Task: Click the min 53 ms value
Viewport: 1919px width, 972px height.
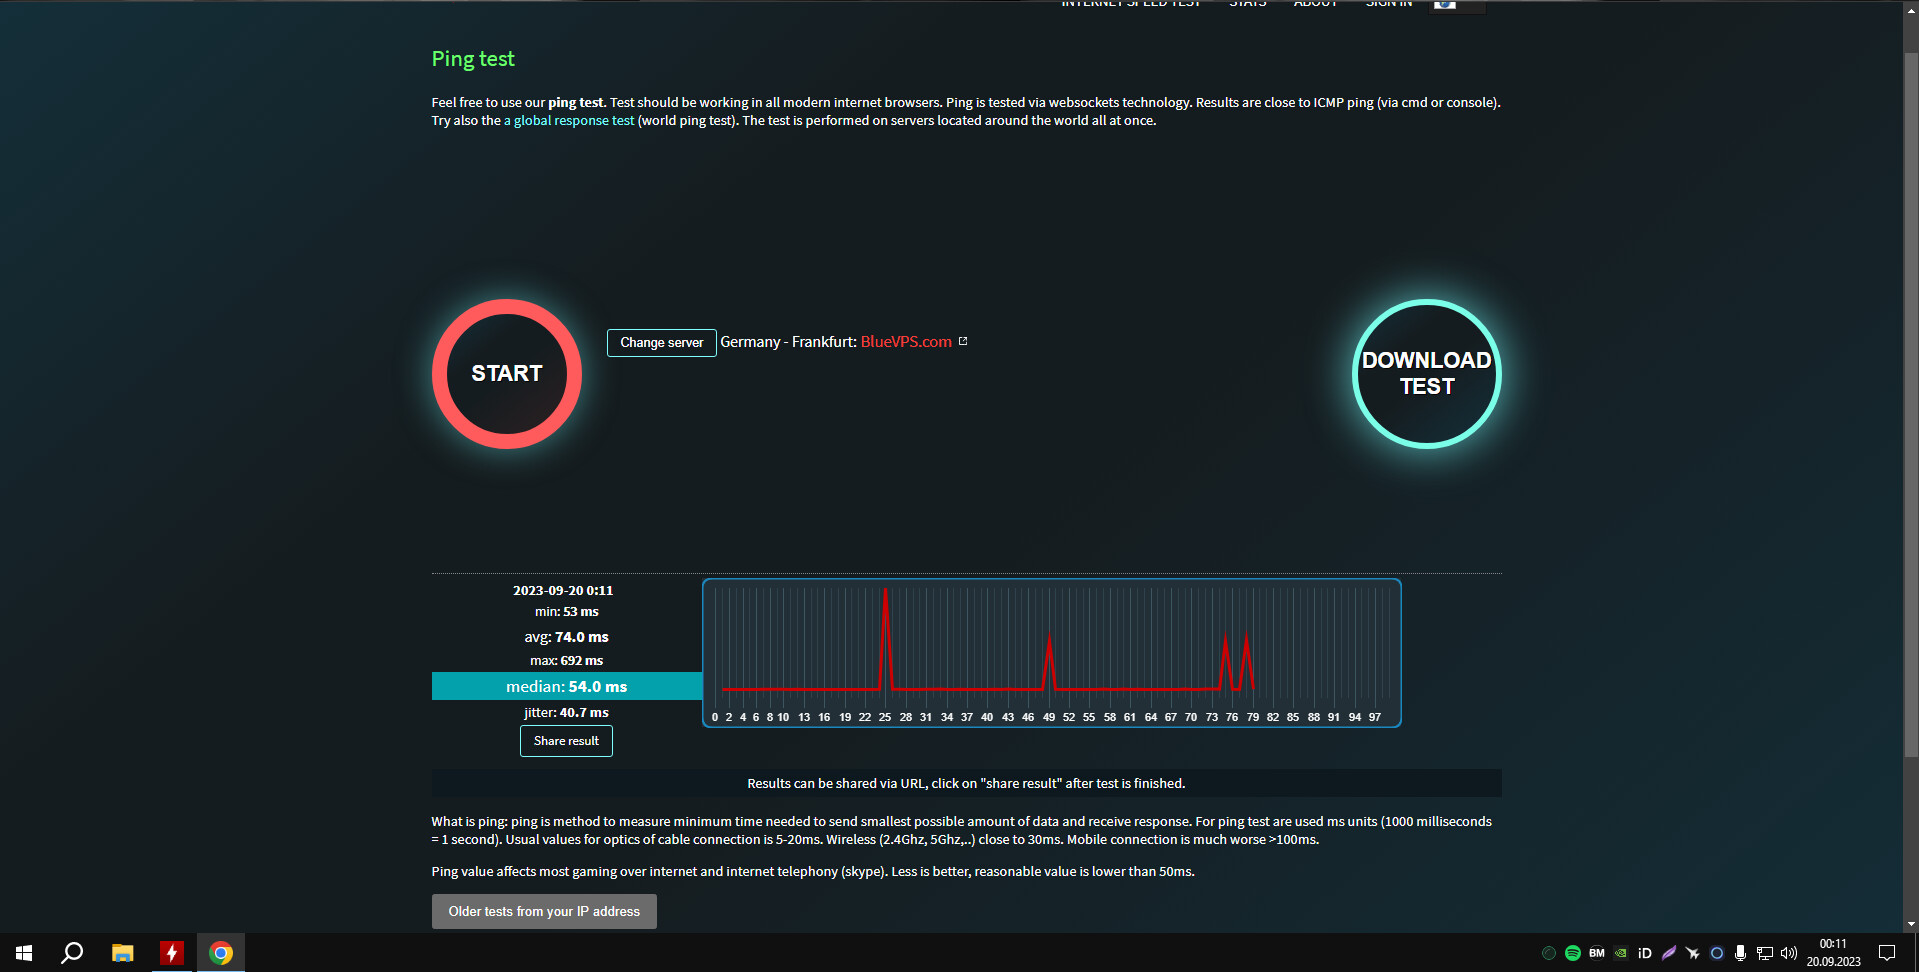Action: pyautogui.click(x=581, y=612)
